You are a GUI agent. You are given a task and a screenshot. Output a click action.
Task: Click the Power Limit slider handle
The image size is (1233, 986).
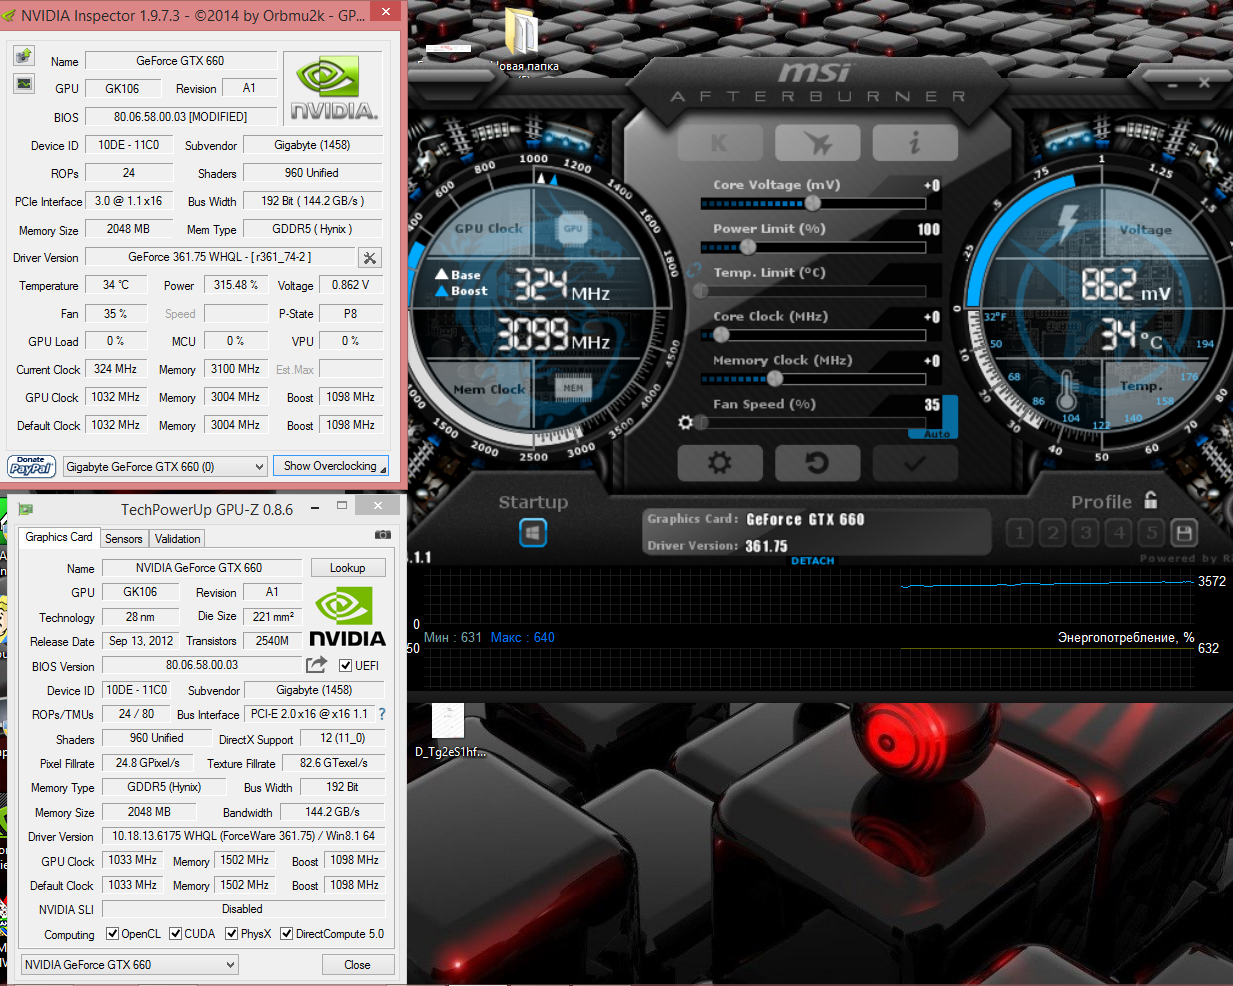748,247
